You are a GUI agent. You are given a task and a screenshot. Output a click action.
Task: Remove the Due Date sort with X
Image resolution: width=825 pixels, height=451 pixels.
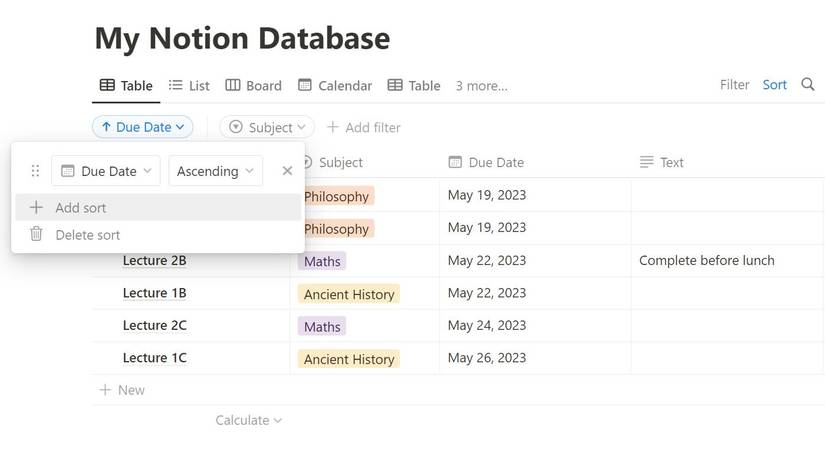click(x=287, y=171)
